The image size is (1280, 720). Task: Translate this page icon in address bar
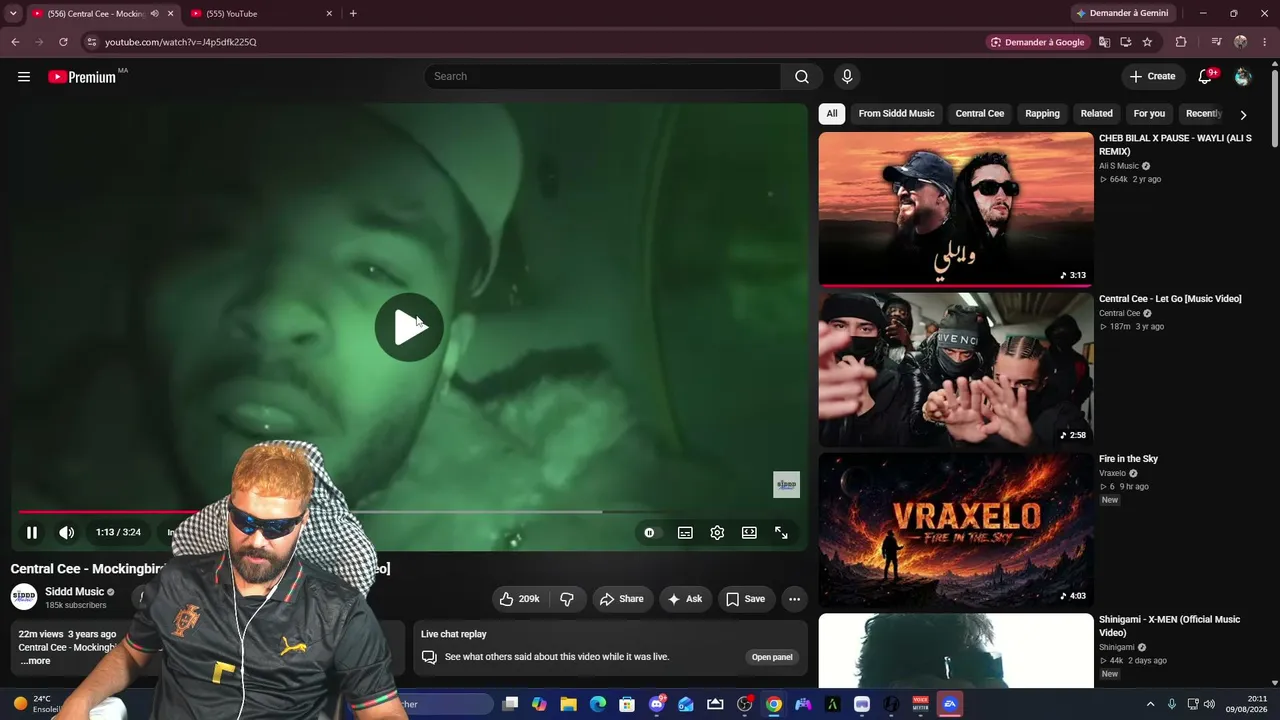[1104, 42]
